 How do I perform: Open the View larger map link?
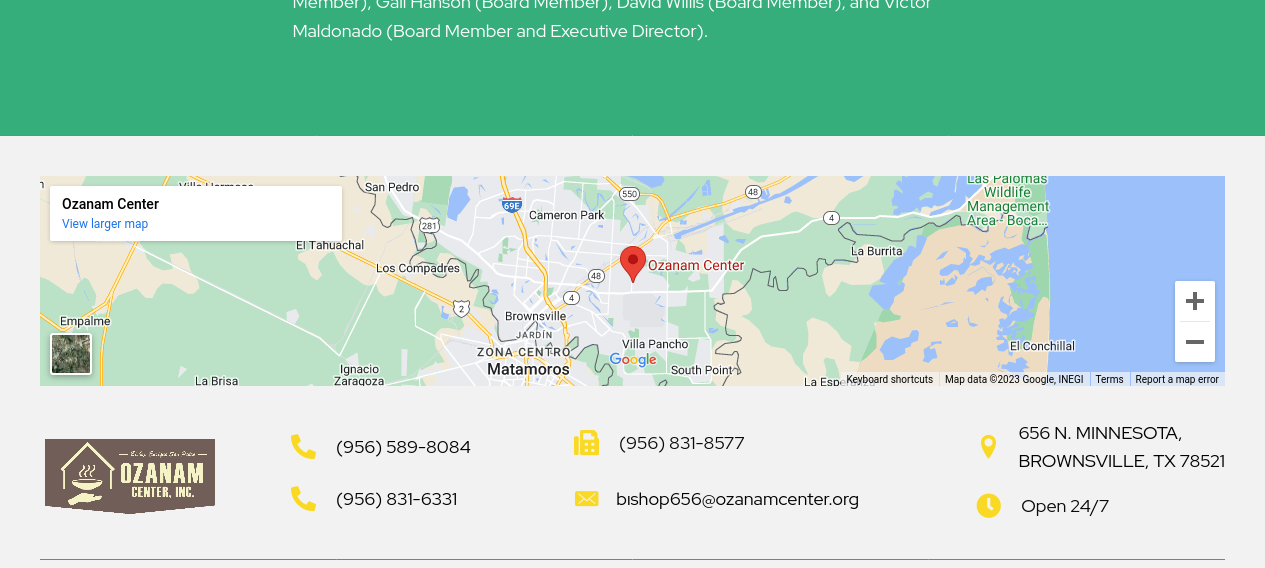click(x=105, y=224)
